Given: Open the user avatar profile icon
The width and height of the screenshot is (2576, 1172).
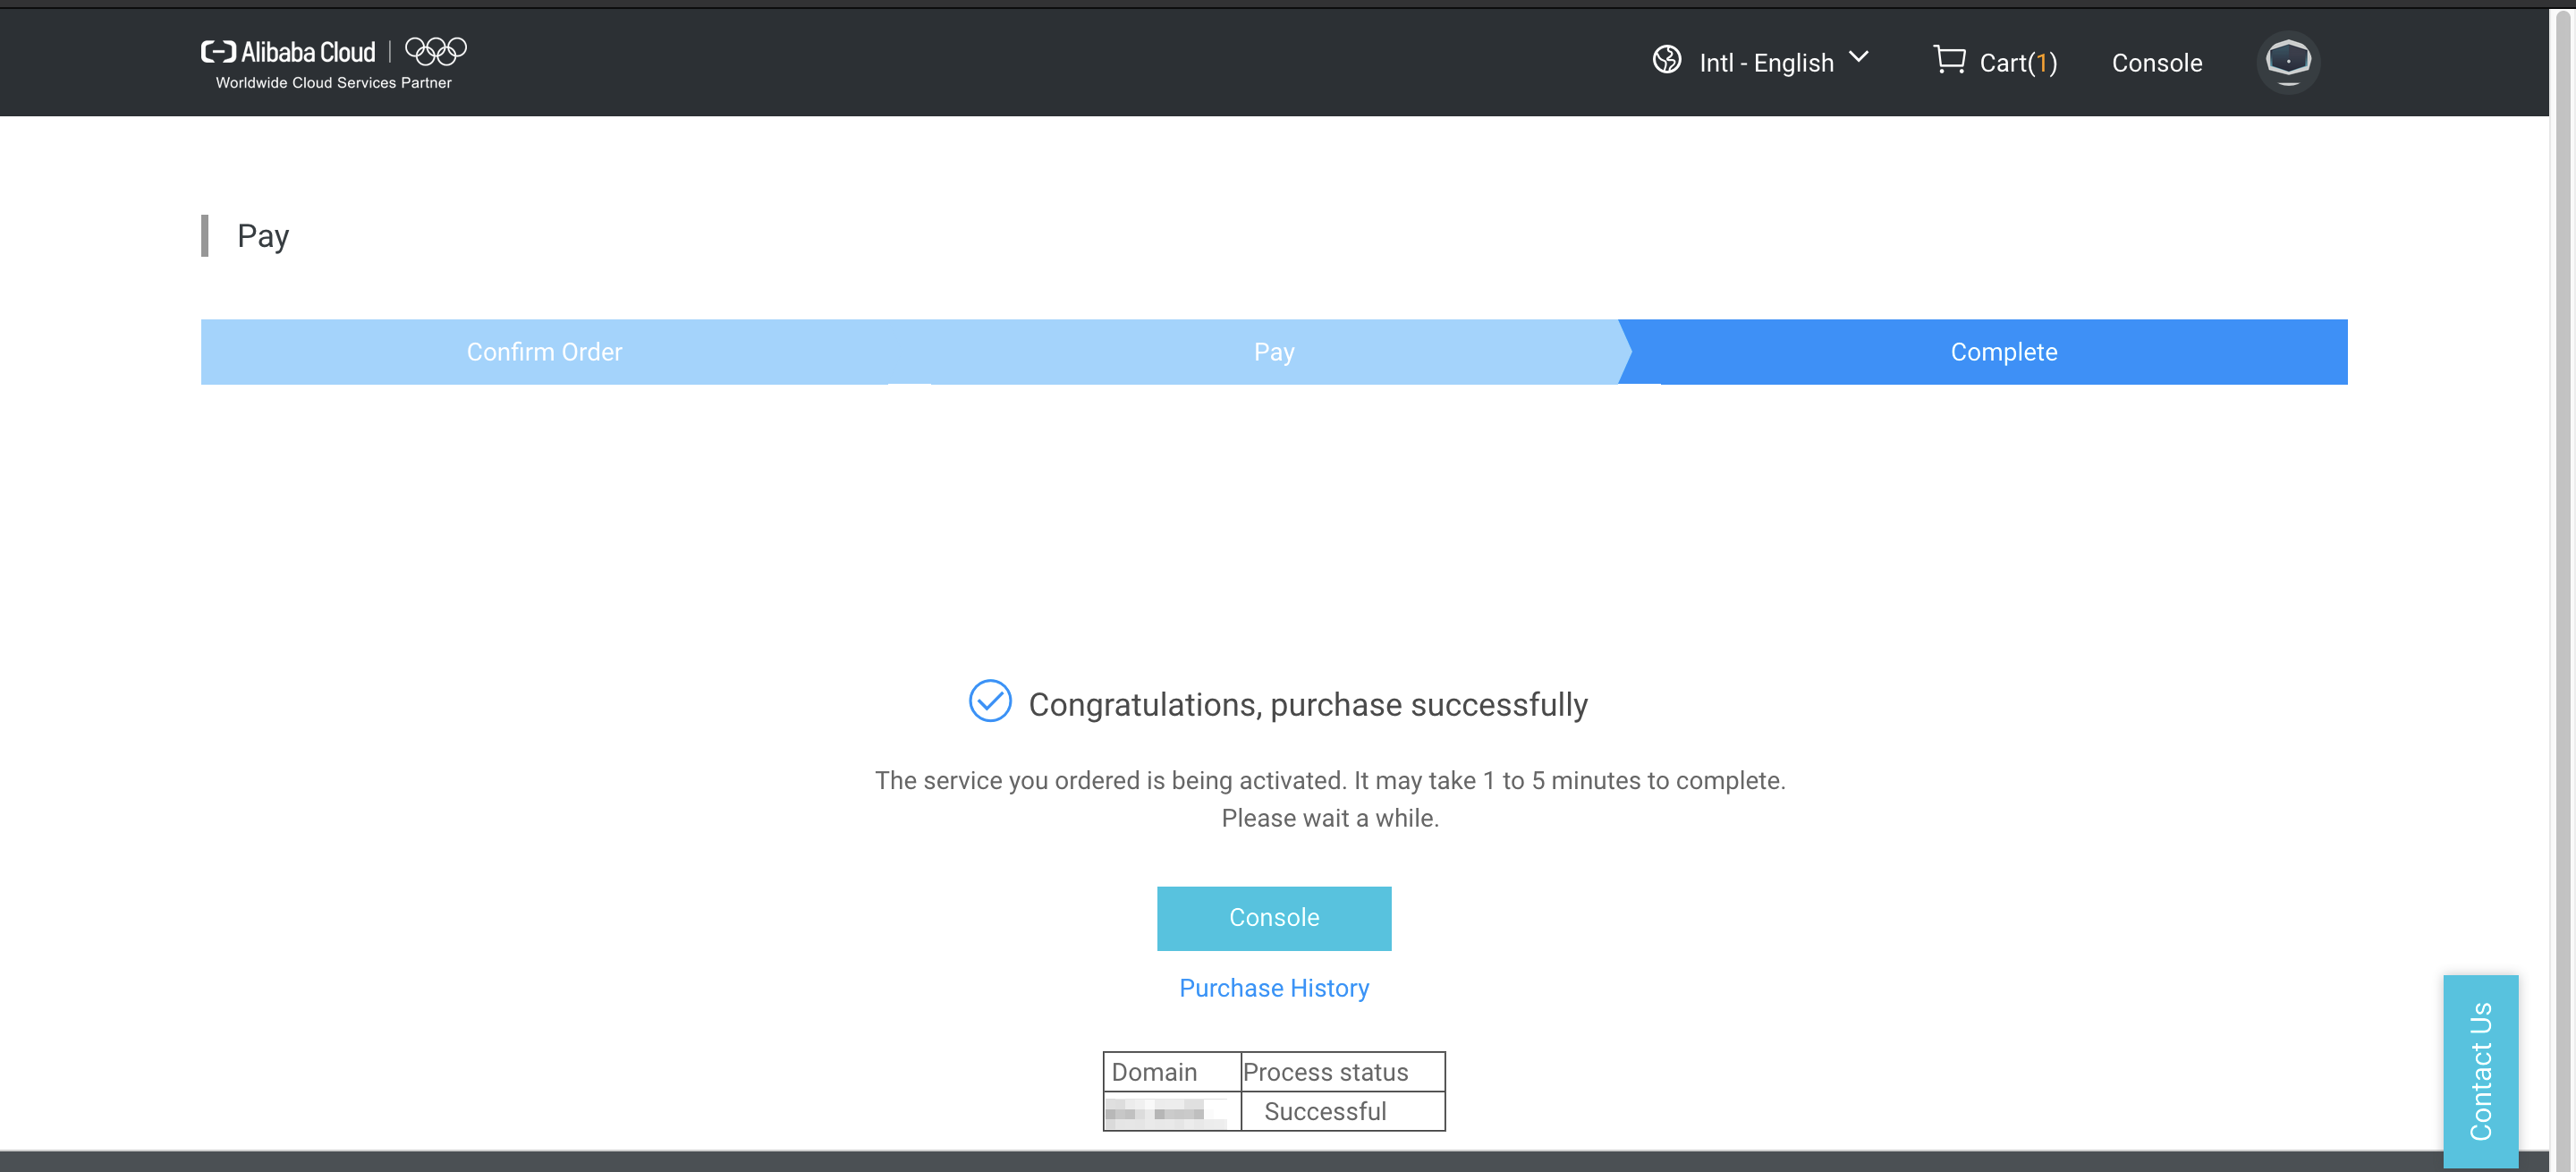Looking at the screenshot, I should [x=2287, y=62].
